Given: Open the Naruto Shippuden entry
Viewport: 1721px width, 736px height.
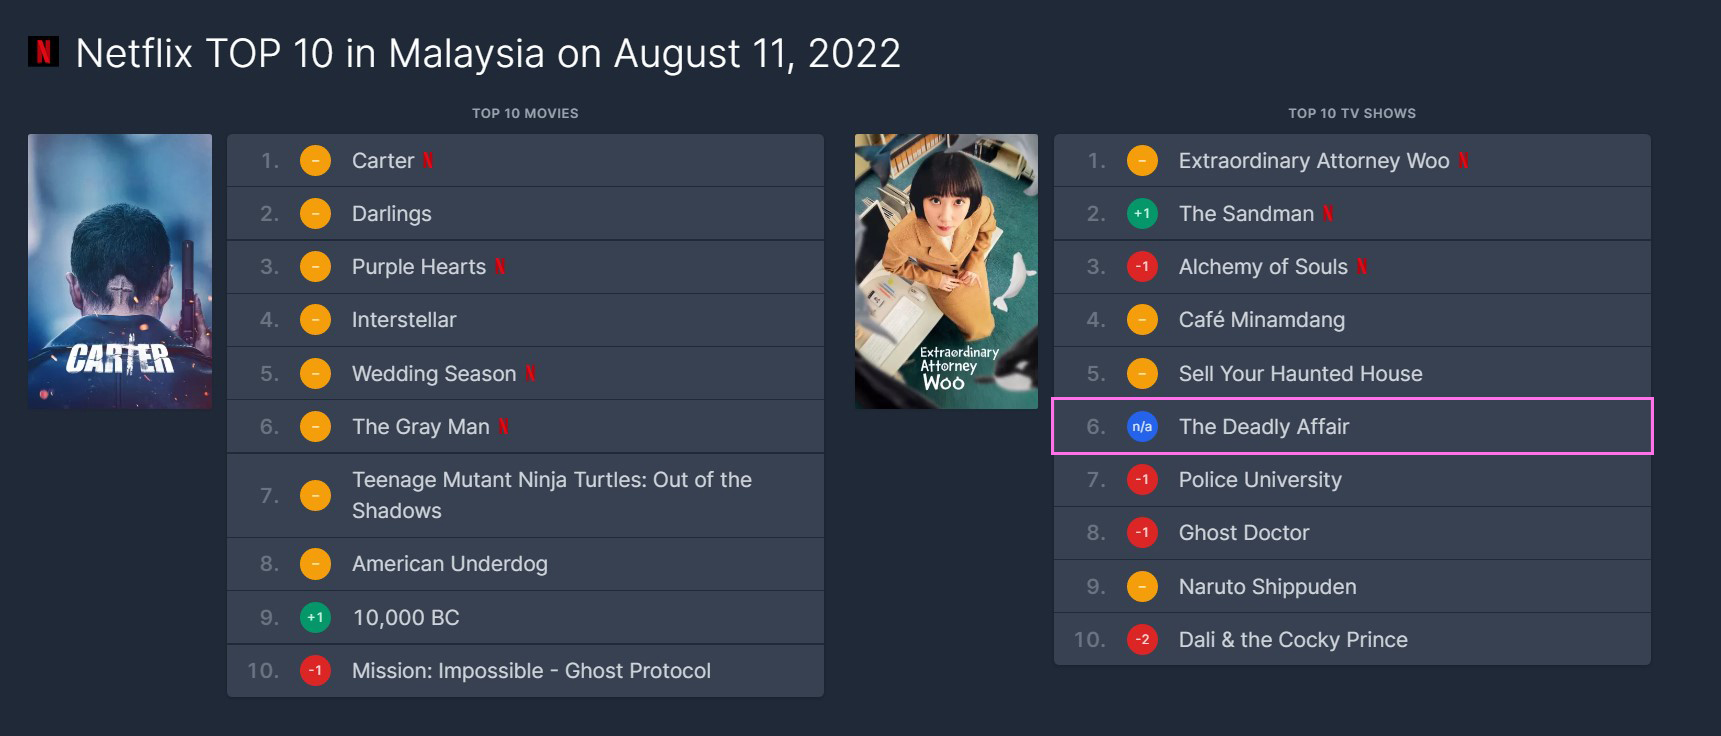Looking at the screenshot, I should (1268, 586).
